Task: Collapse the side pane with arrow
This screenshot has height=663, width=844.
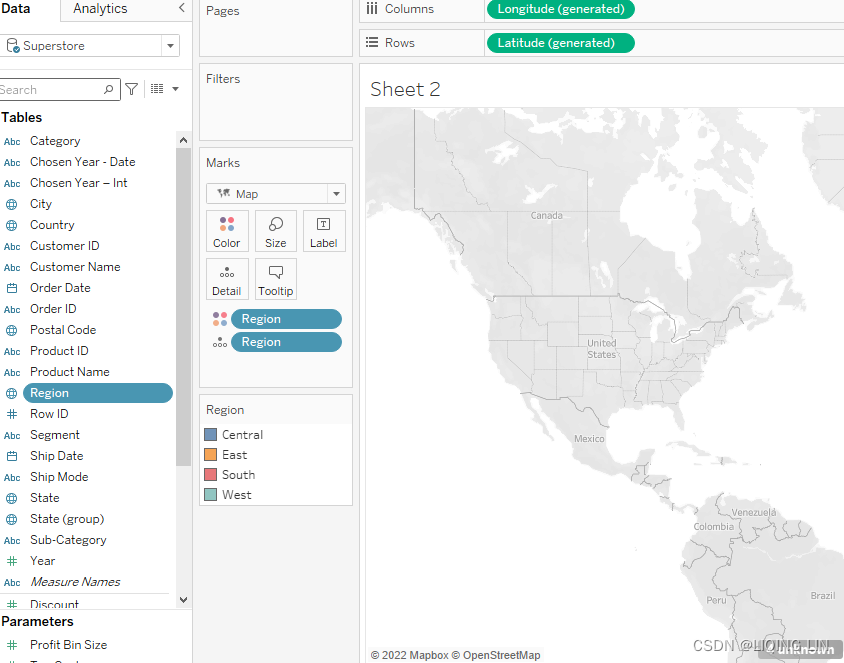Action: tap(181, 8)
